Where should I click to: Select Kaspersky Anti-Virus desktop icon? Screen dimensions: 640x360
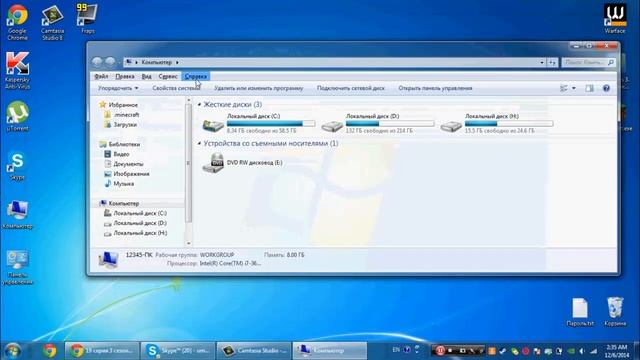point(17,70)
